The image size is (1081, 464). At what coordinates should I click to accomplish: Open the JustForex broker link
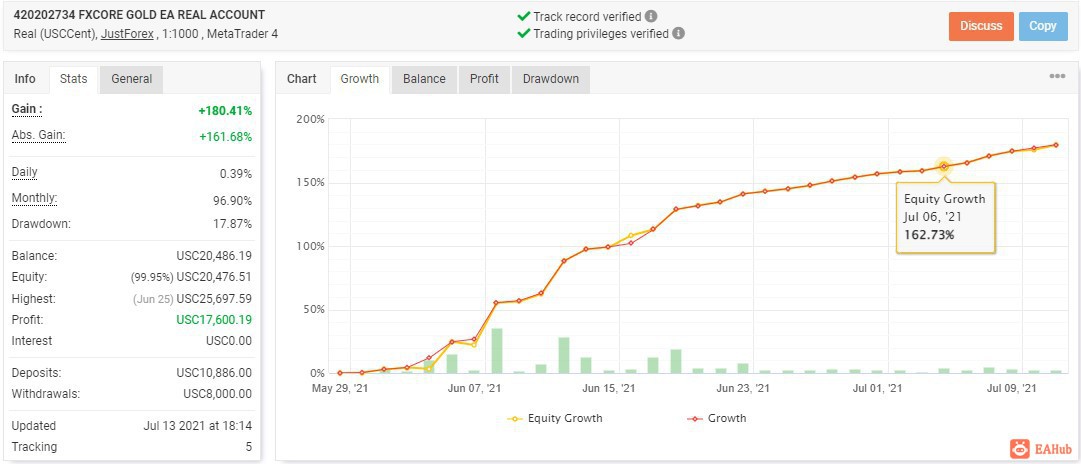point(127,33)
